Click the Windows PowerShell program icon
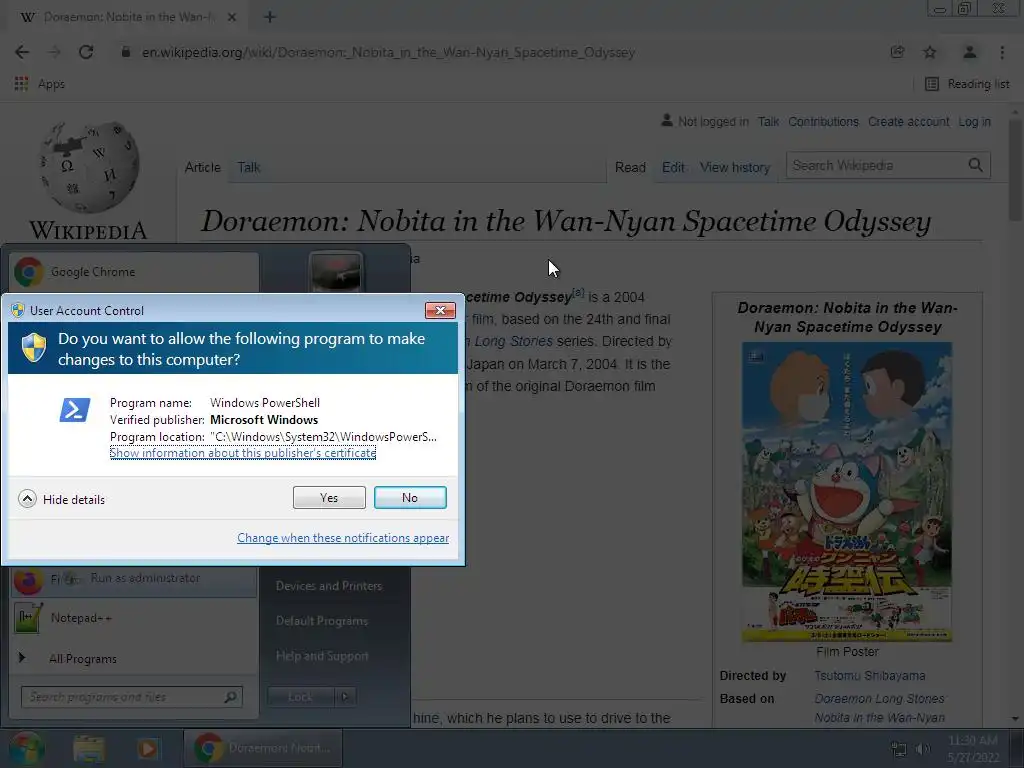Screen dimensions: 1024x768 coord(74,410)
